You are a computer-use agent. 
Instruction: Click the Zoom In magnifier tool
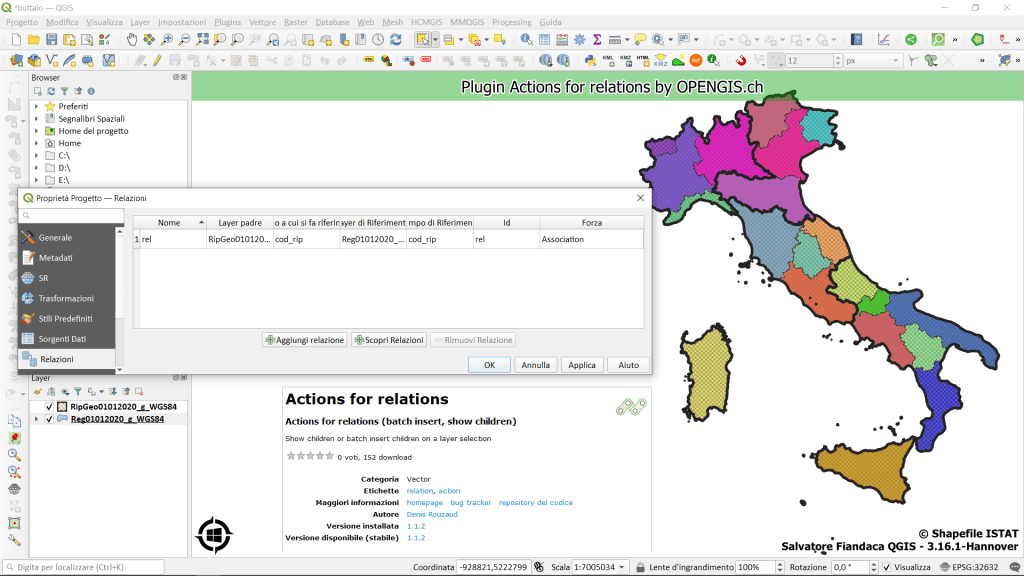pos(166,40)
